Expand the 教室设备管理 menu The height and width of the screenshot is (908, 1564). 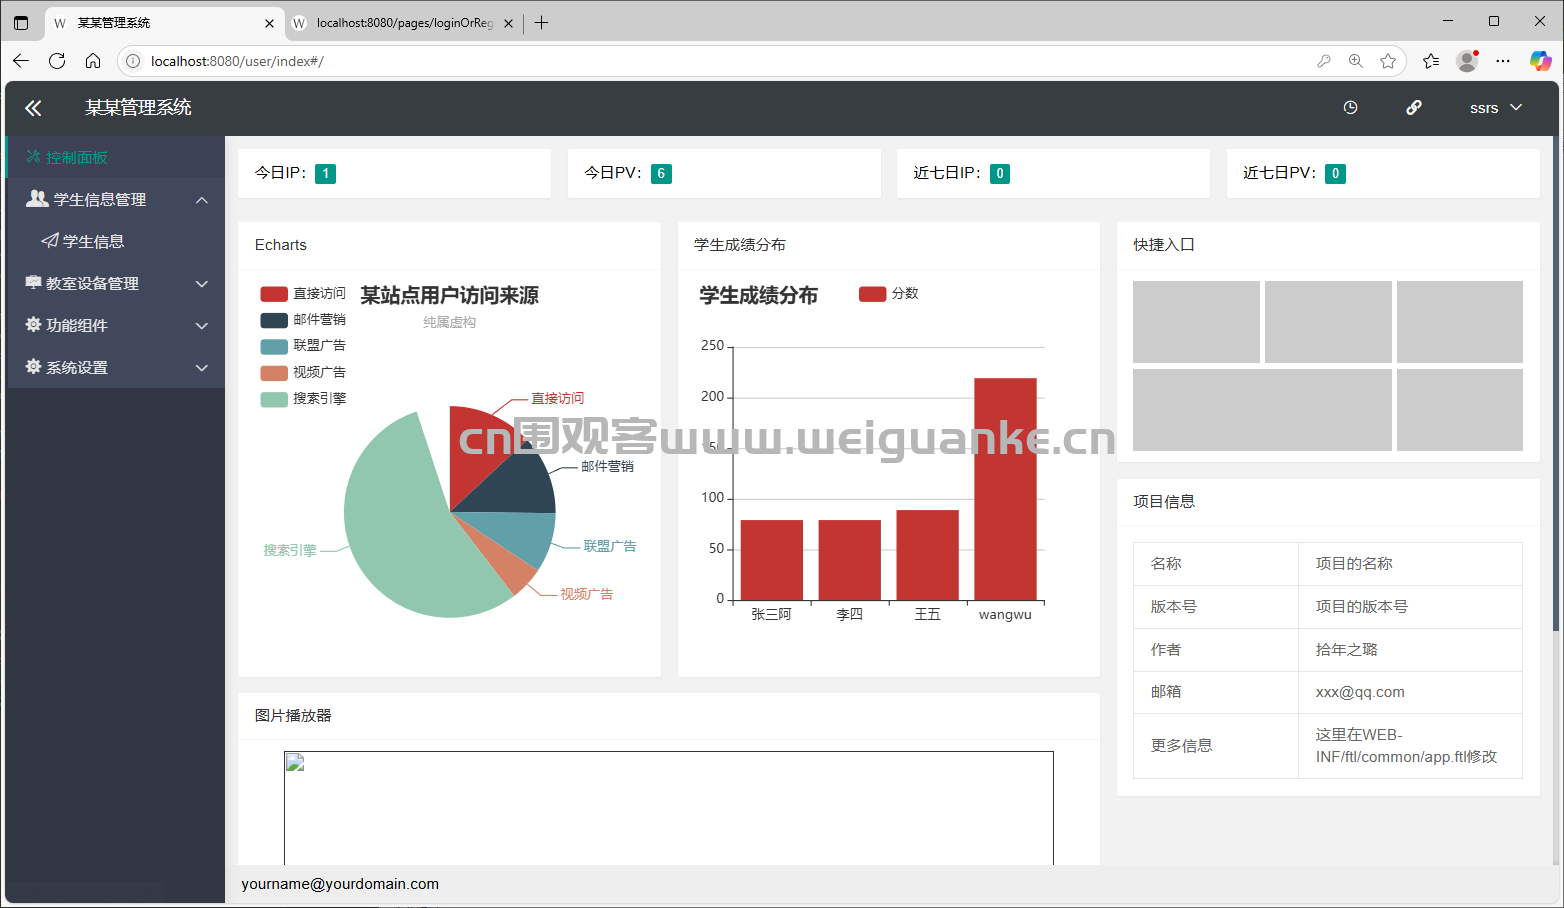pyautogui.click(x=115, y=283)
